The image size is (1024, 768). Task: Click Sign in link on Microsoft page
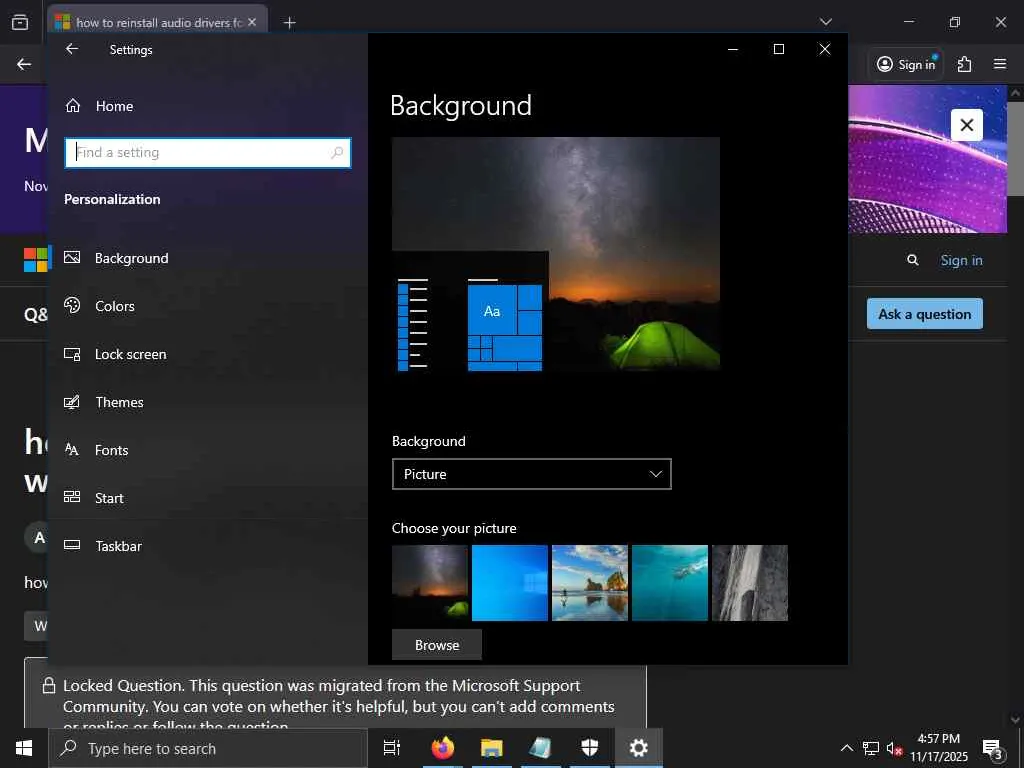pyautogui.click(x=961, y=260)
